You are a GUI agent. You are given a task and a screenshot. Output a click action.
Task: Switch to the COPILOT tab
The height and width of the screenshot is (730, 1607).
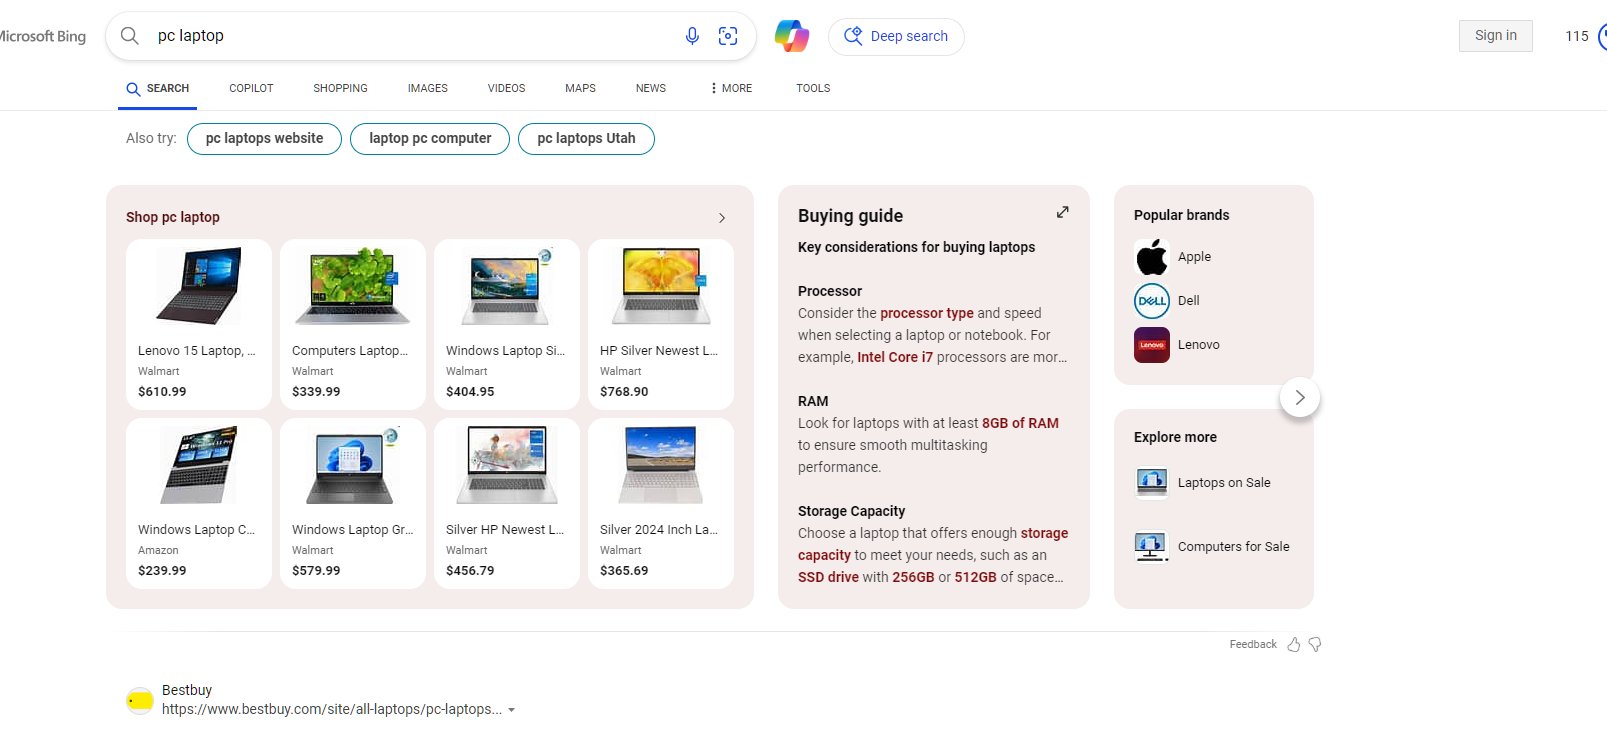[251, 88]
